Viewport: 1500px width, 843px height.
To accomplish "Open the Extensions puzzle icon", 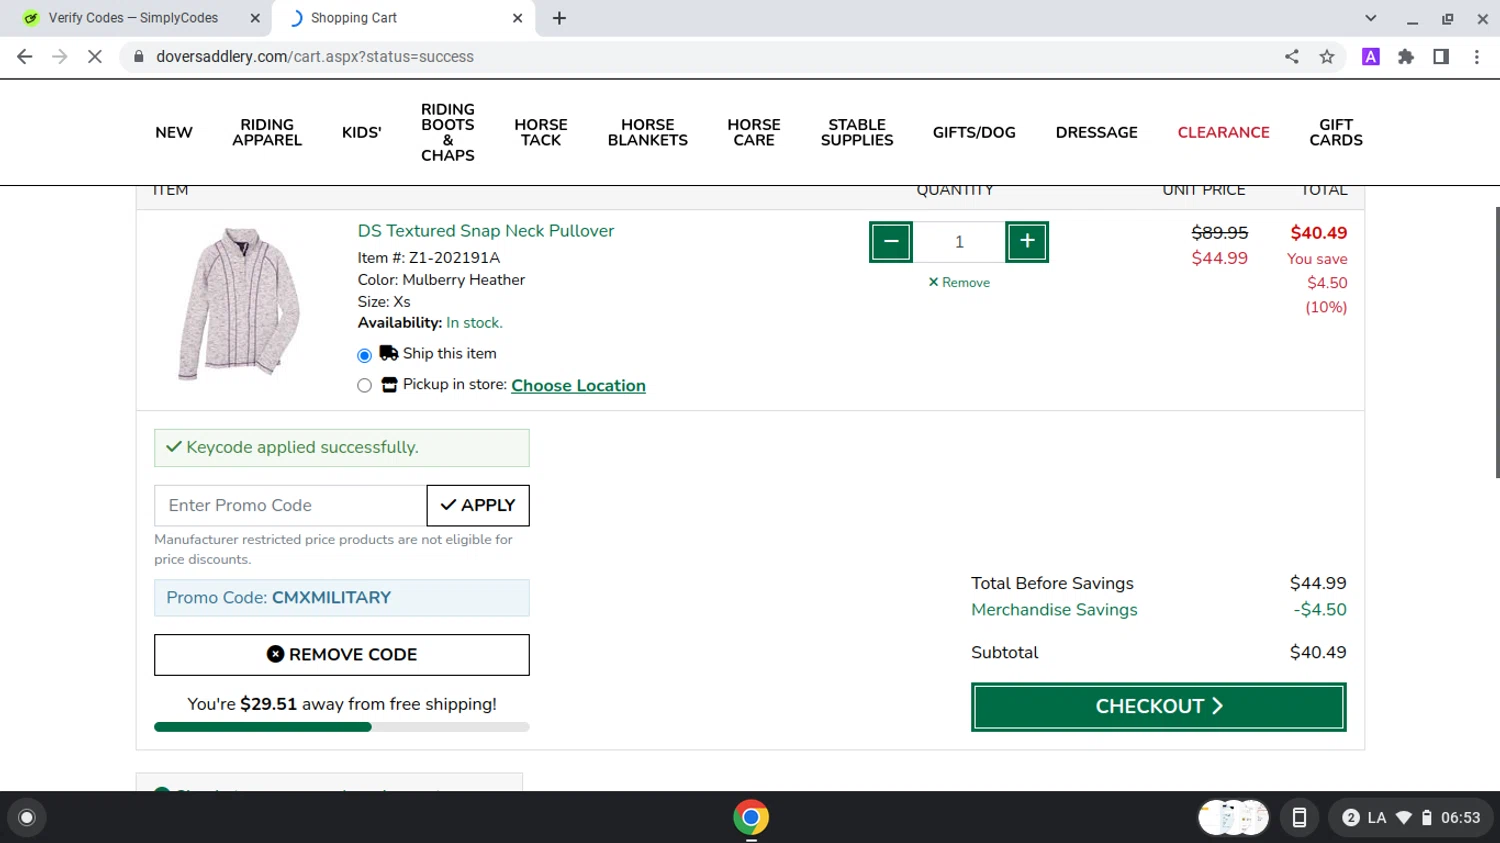I will coord(1406,57).
